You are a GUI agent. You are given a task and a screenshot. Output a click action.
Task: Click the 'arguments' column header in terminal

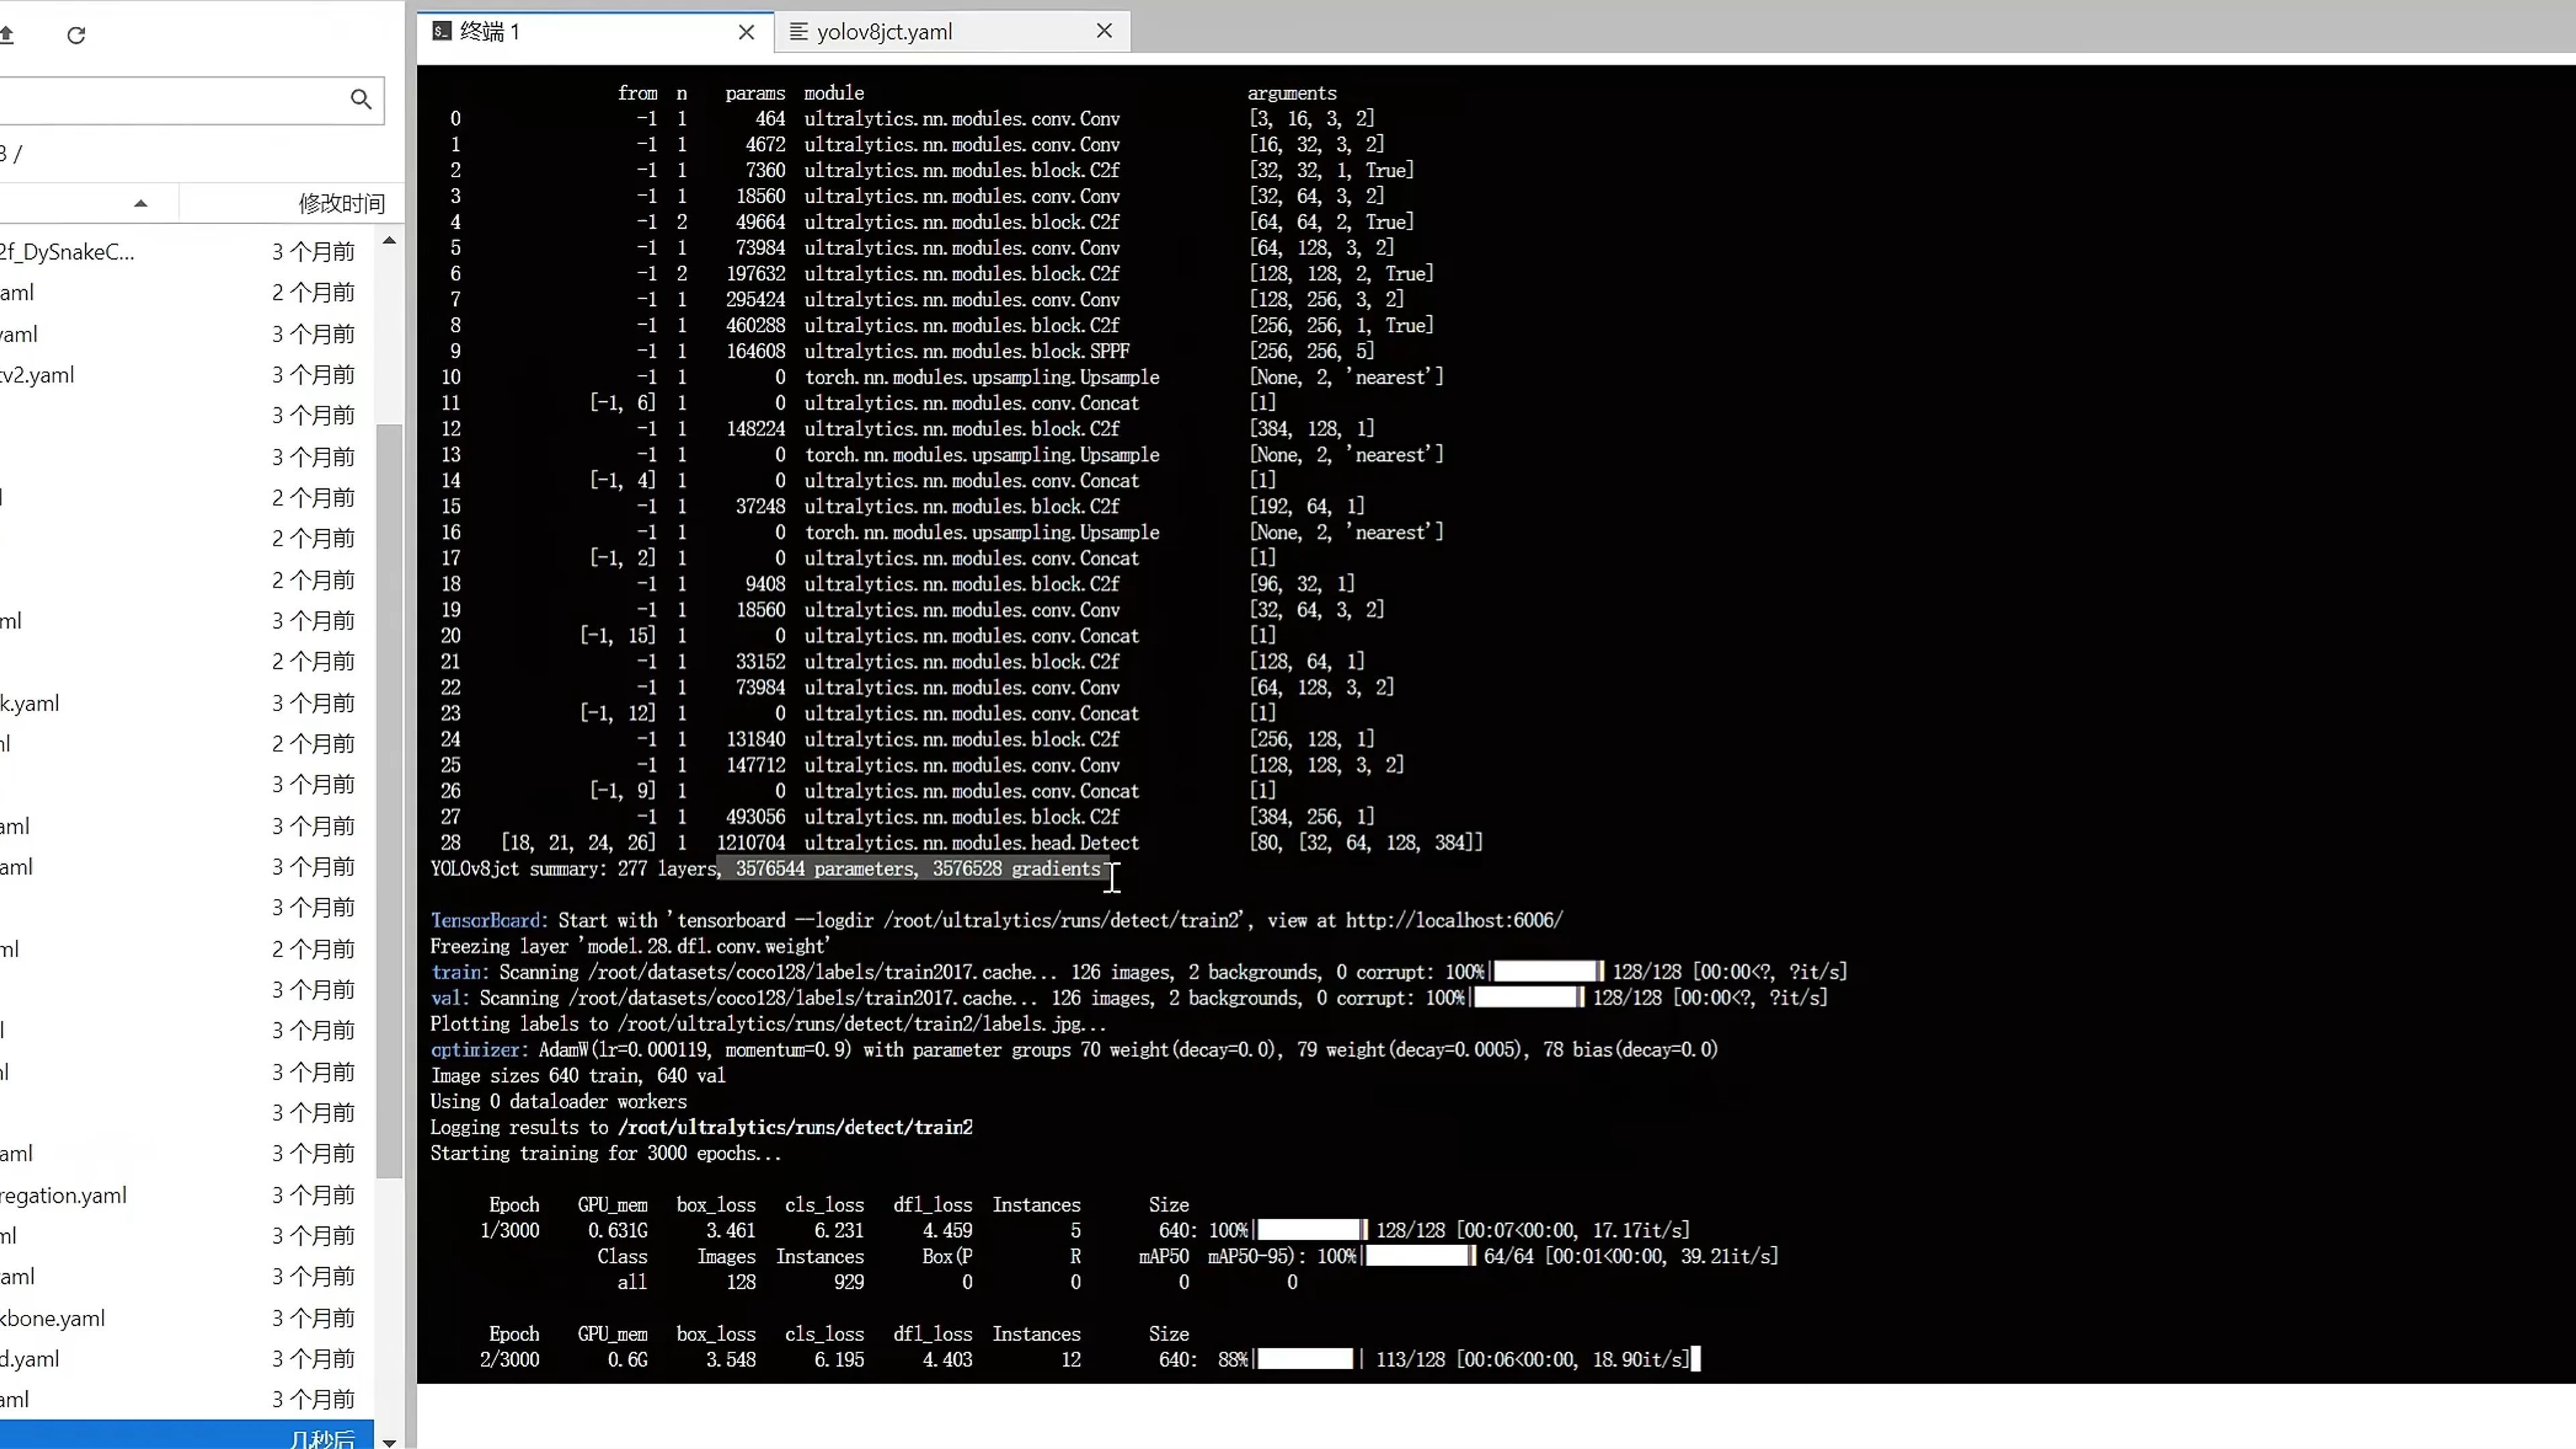[x=1291, y=93]
